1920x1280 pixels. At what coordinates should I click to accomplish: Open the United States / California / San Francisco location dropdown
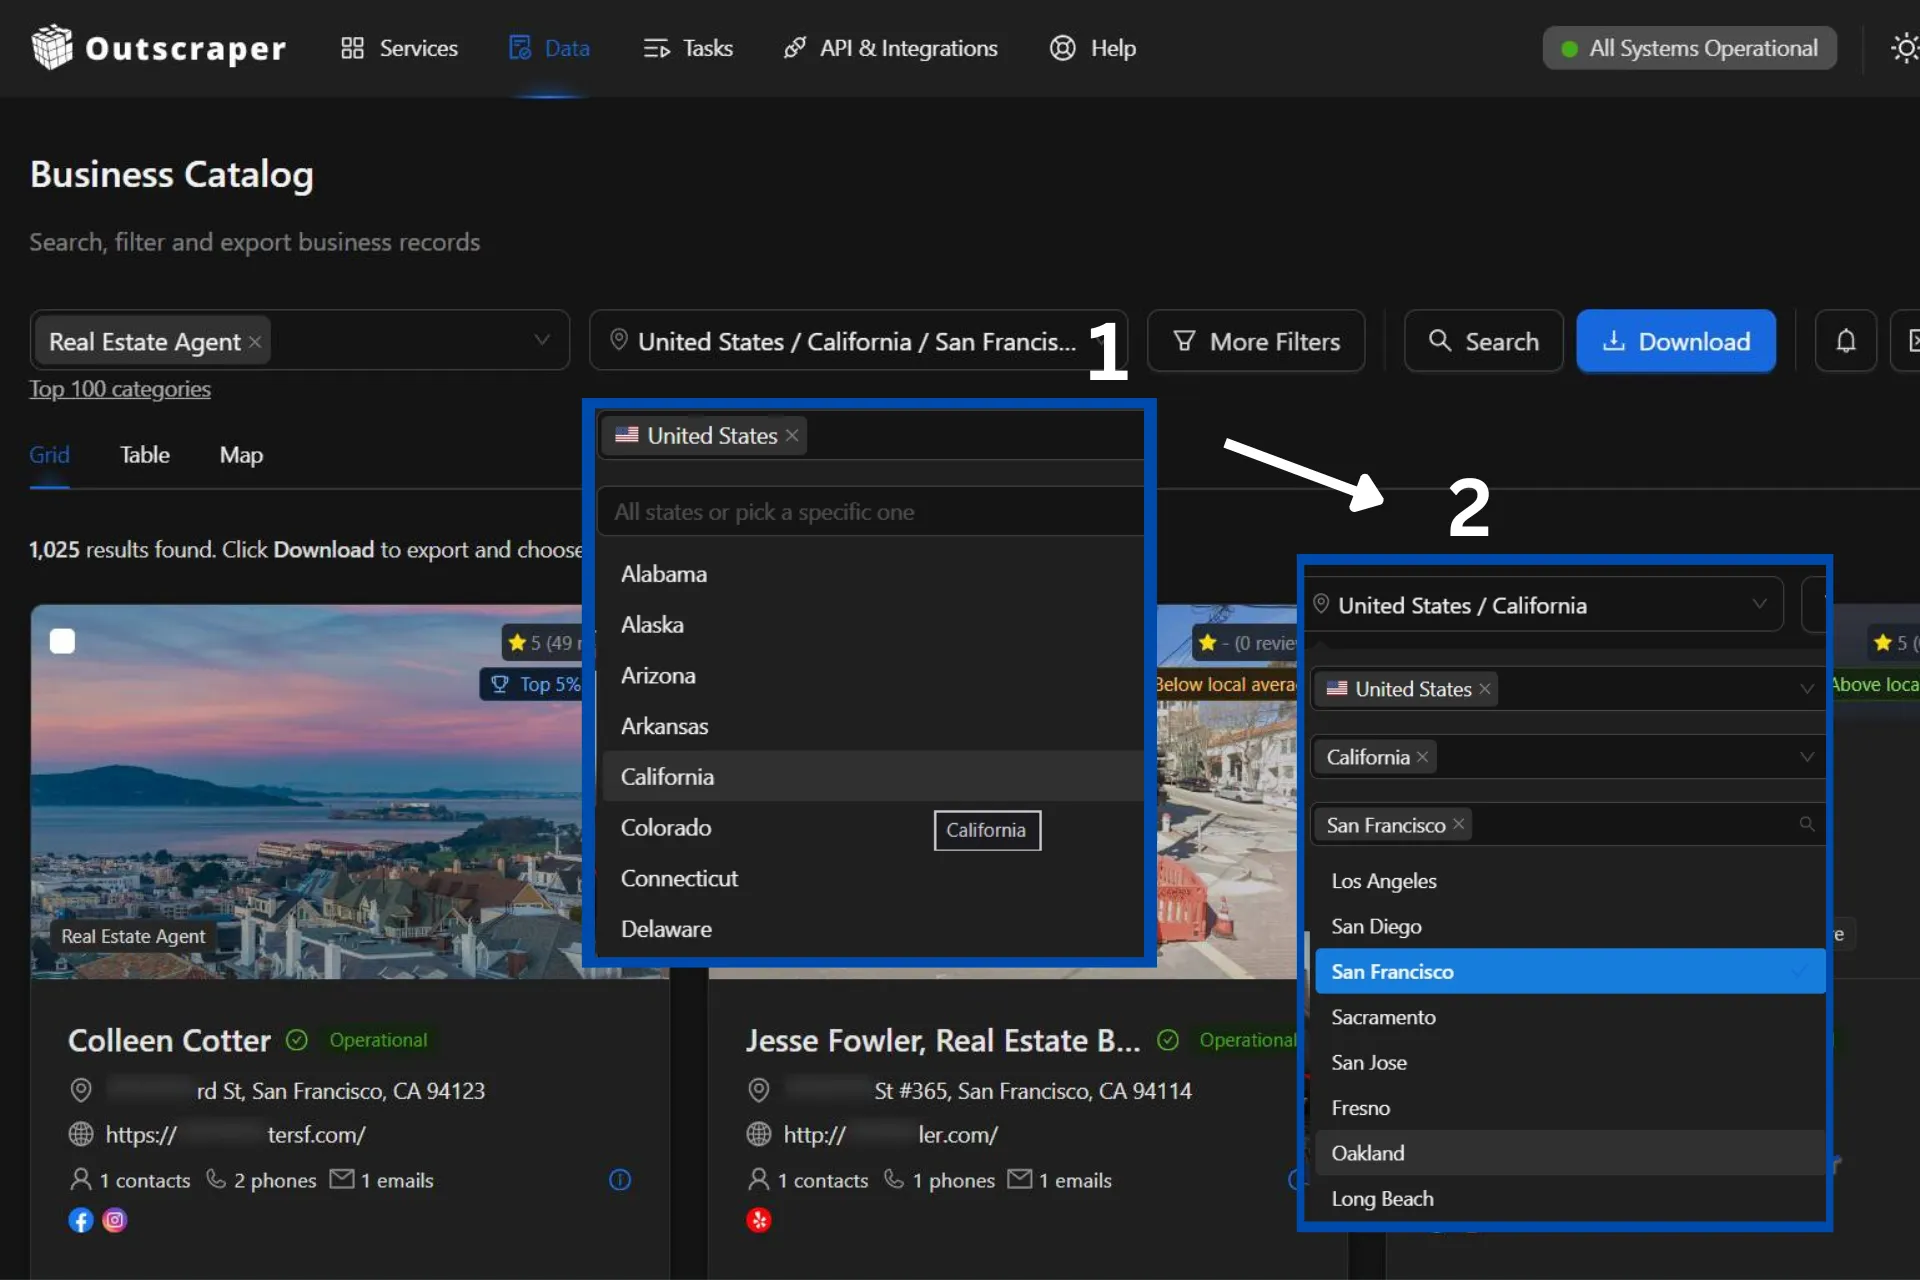tap(858, 341)
